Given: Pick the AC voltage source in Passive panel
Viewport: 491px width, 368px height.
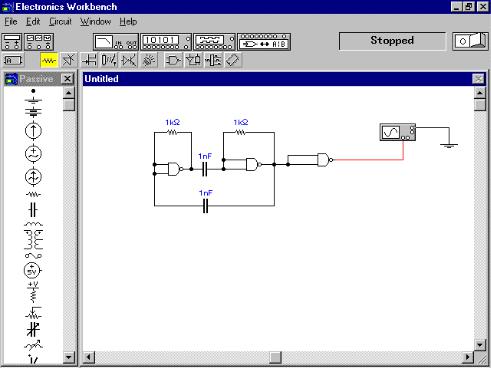Looking at the screenshot, I should pos(33,154).
